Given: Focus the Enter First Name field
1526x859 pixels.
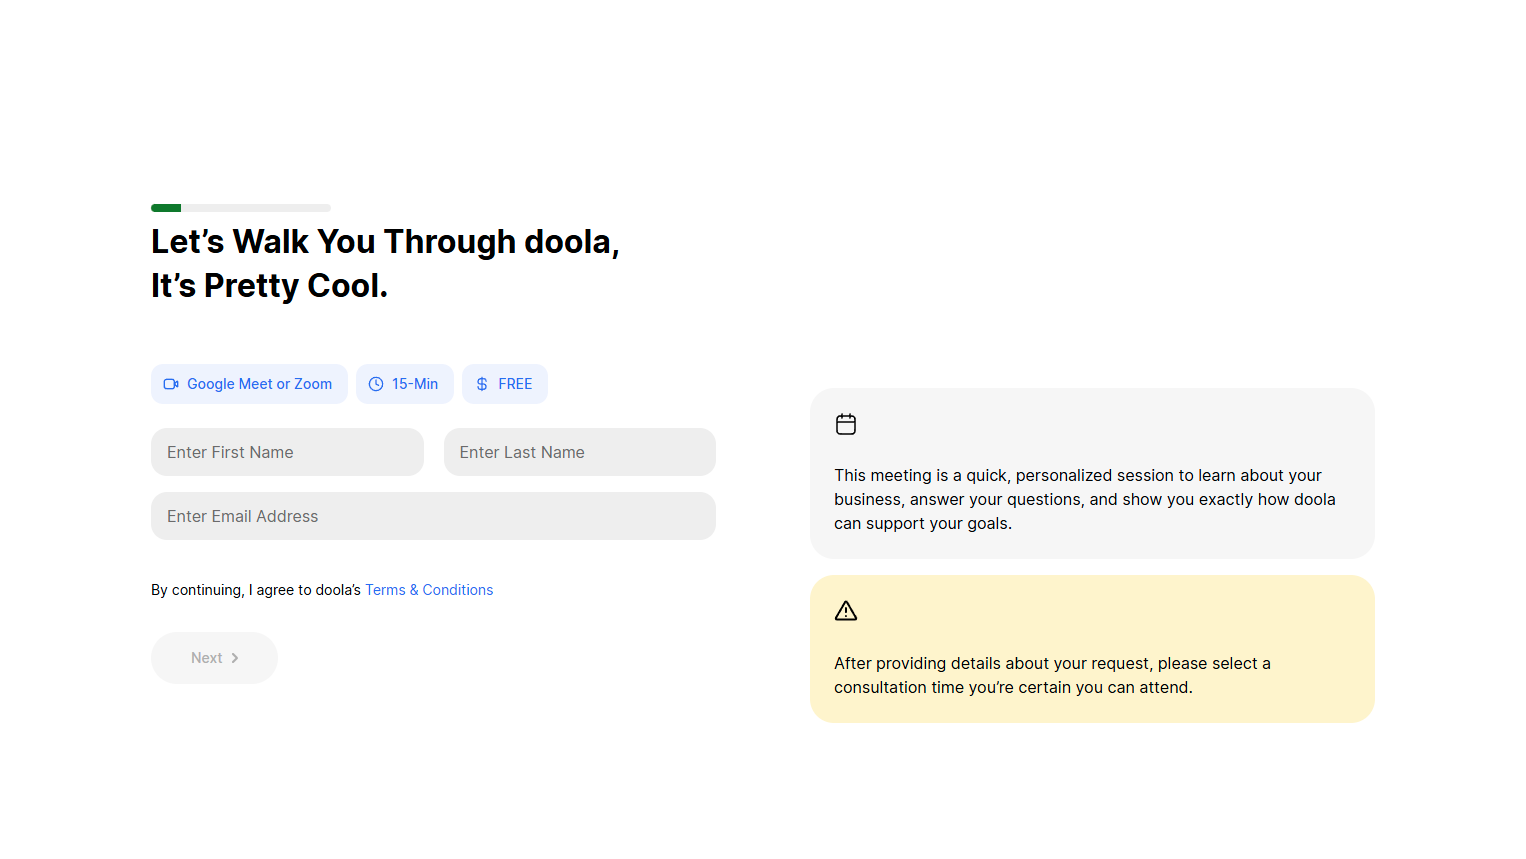Looking at the screenshot, I should [x=287, y=452].
